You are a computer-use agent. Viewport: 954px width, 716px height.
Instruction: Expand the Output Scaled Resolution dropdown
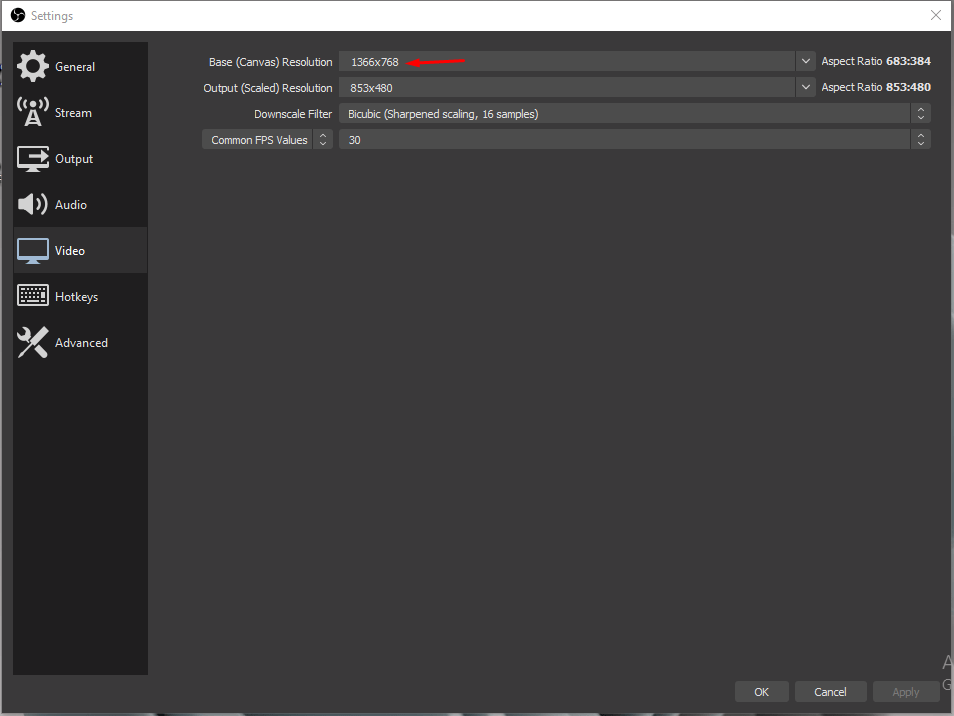click(805, 87)
